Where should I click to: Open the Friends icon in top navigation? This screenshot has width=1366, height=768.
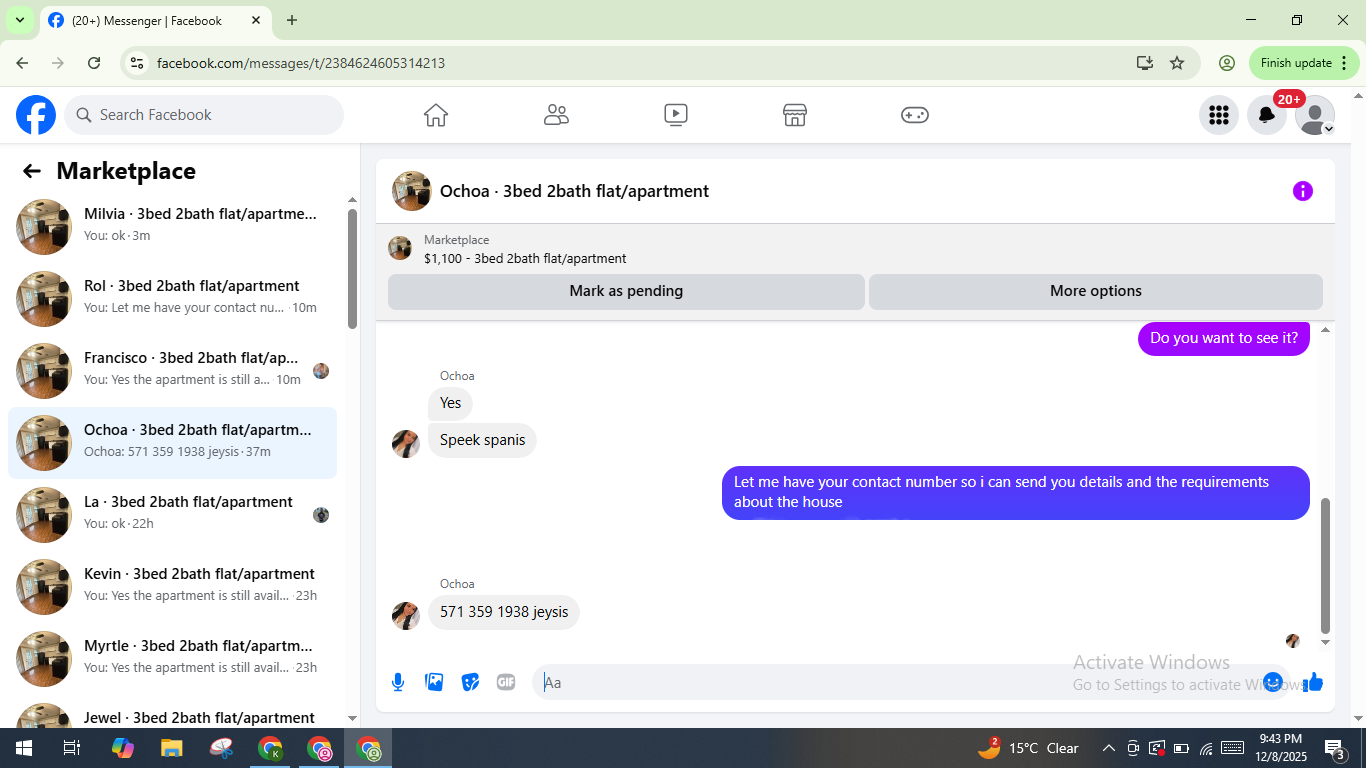click(556, 115)
